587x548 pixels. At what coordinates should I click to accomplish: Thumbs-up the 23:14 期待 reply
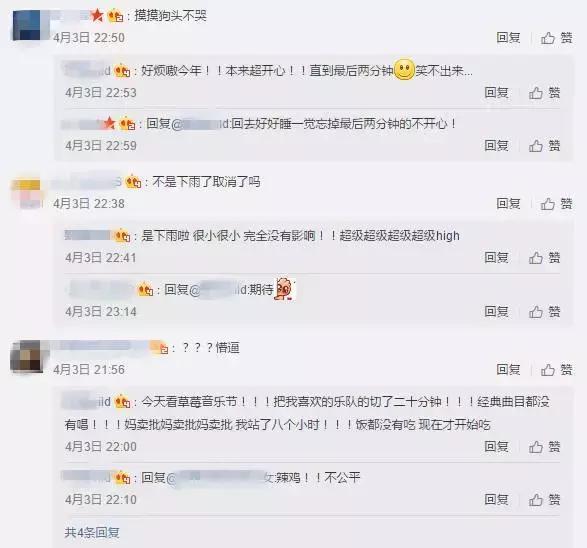[x=544, y=312]
